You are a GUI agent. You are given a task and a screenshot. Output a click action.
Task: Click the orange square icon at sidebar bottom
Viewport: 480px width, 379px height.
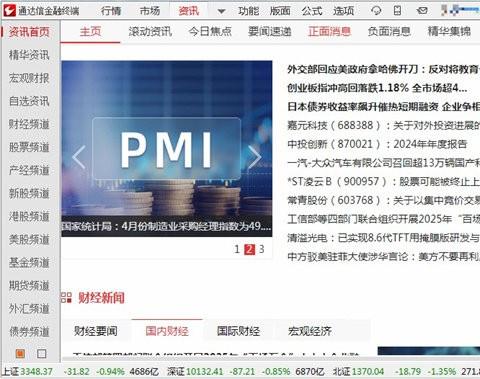point(20,353)
